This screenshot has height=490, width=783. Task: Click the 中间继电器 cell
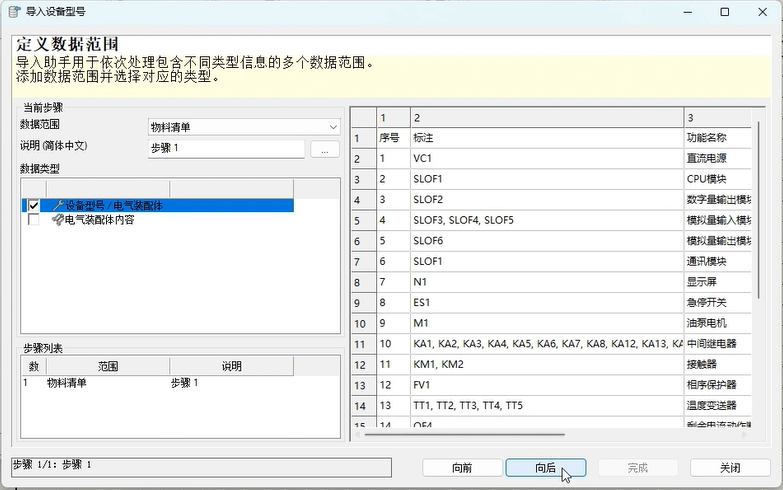pyautogui.click(x=718, y=344)
